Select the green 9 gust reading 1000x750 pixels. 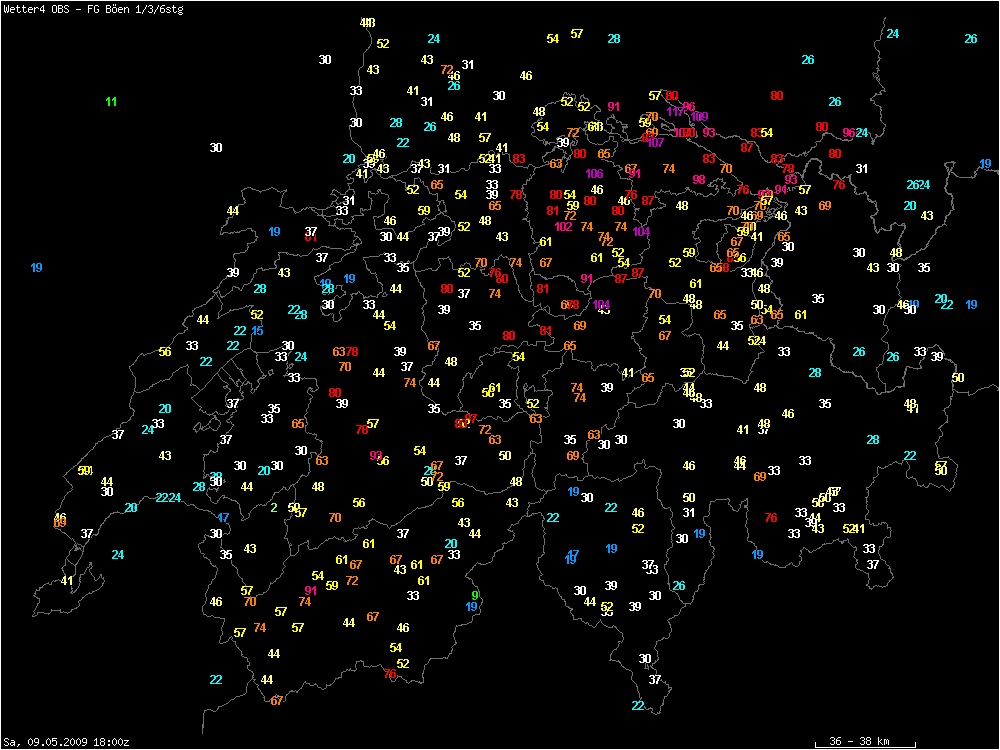click(475, 596)
